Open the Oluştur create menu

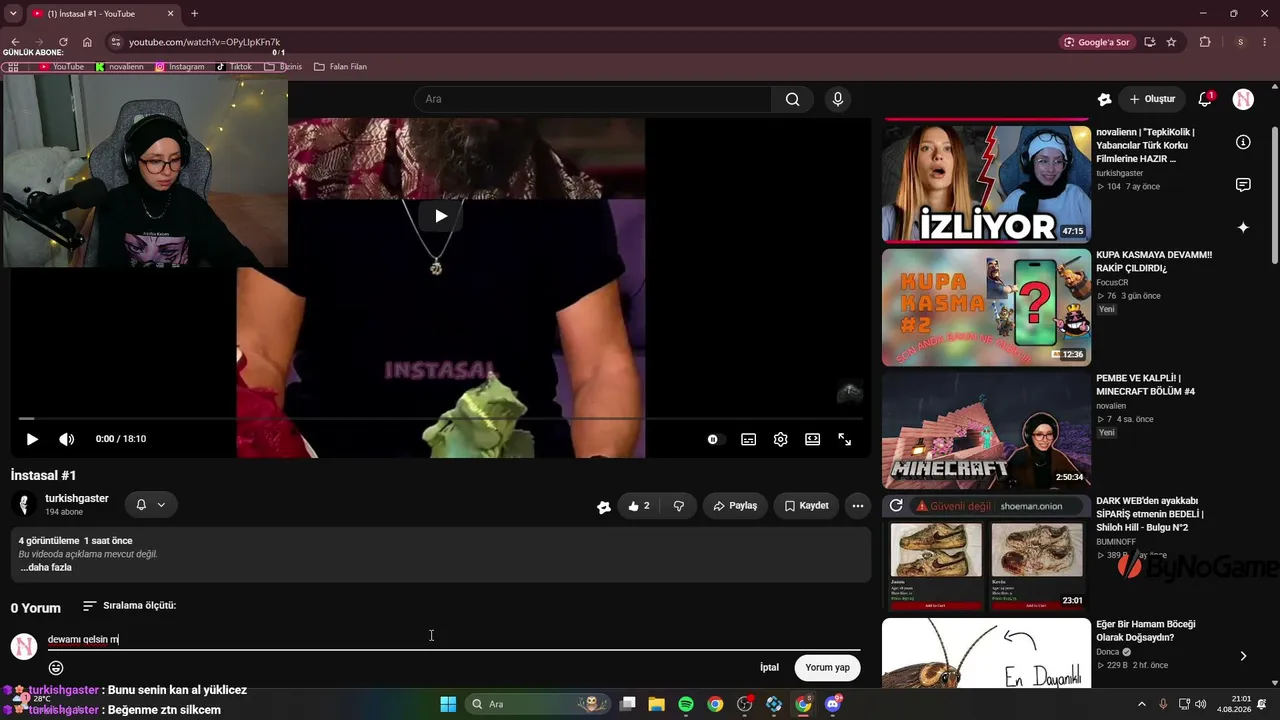click(1152, 99)
